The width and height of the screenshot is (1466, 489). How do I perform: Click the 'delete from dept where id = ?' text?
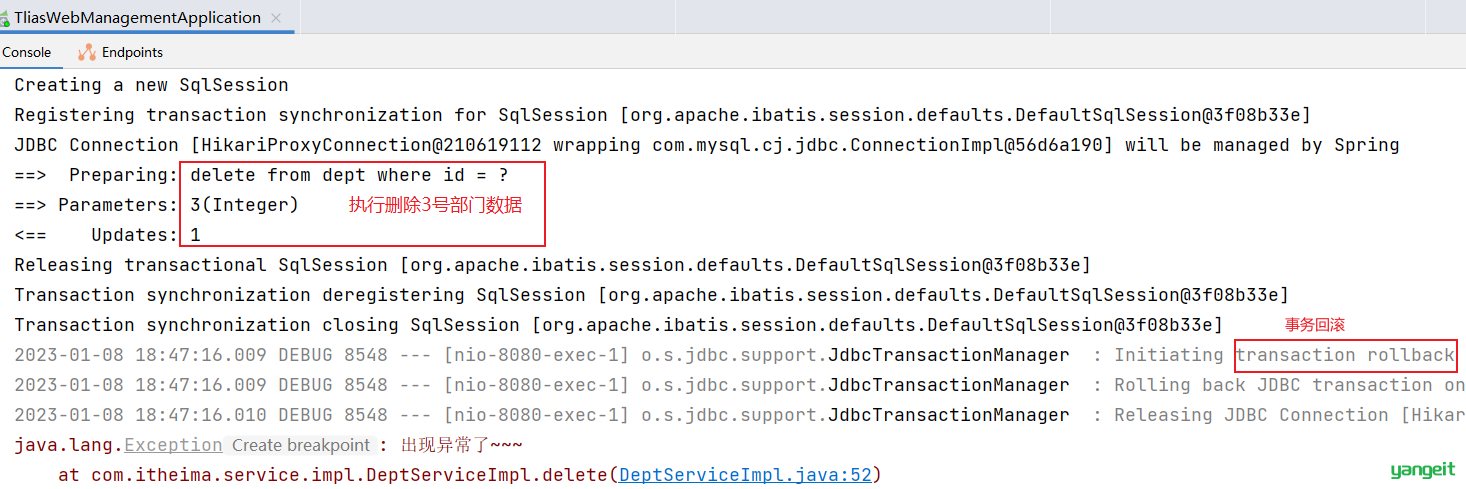[x=349, y=175]
